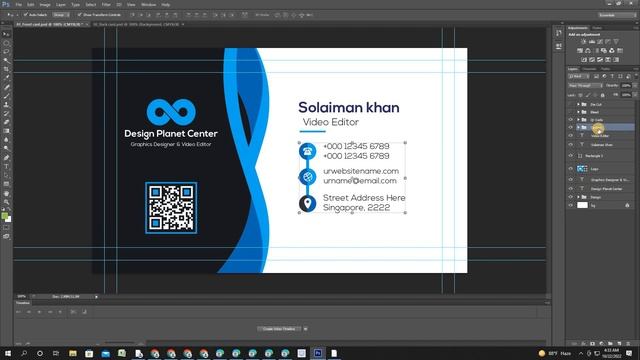Image resolution: width=640 pixels, height=360 pixels.
Task: Add an Invert adjustment
Action: tap(584, 60)
